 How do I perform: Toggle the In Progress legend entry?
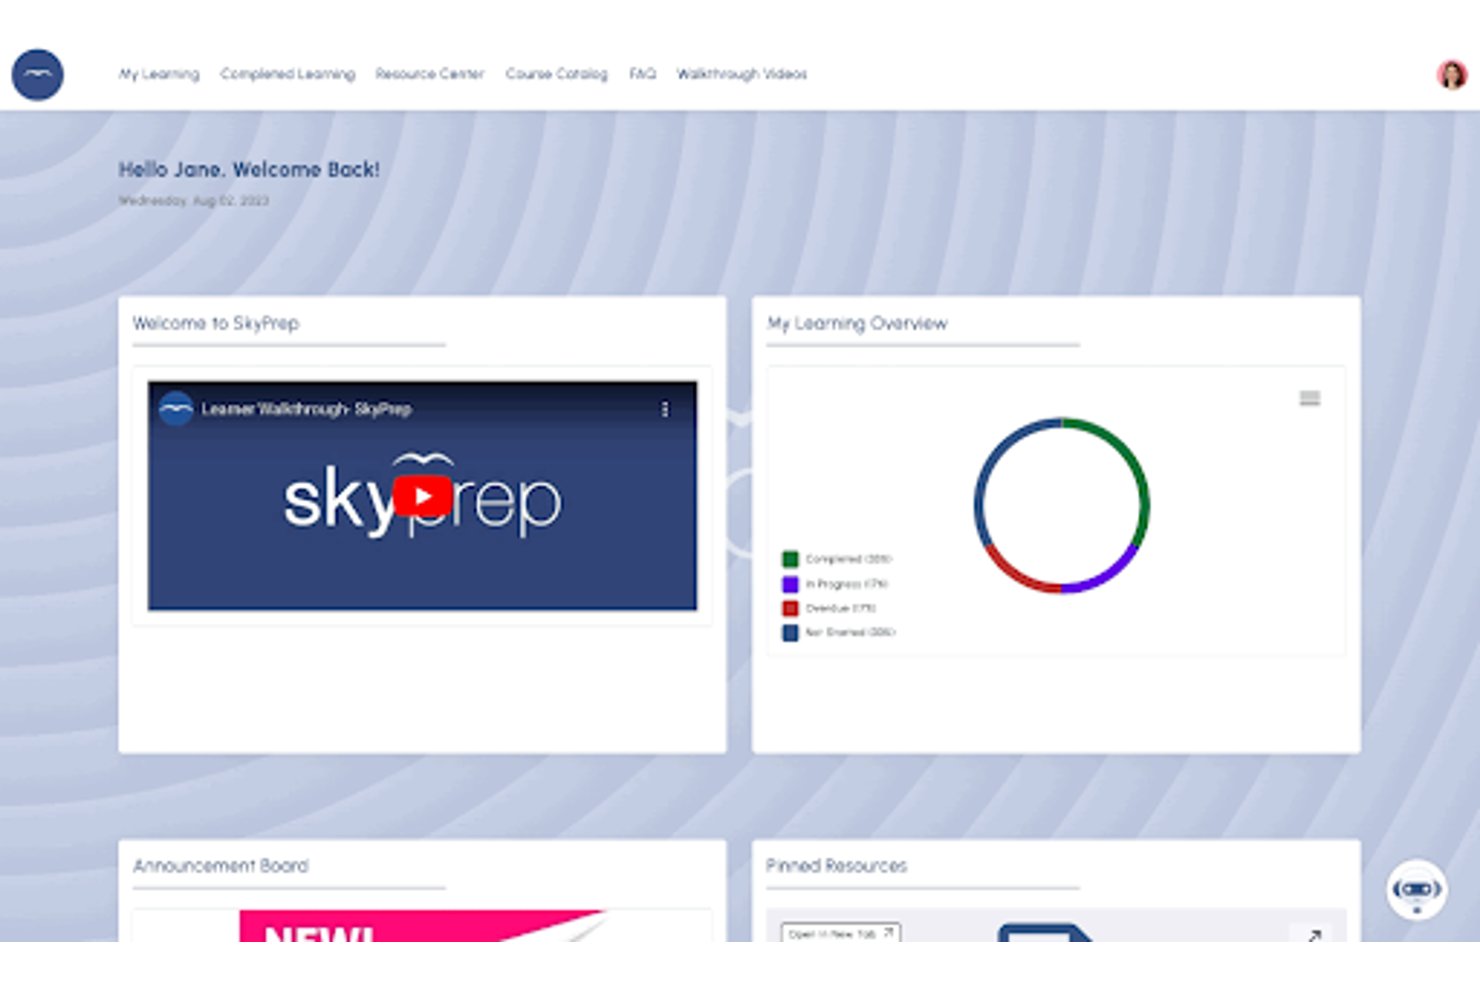(x=835, y=584)
